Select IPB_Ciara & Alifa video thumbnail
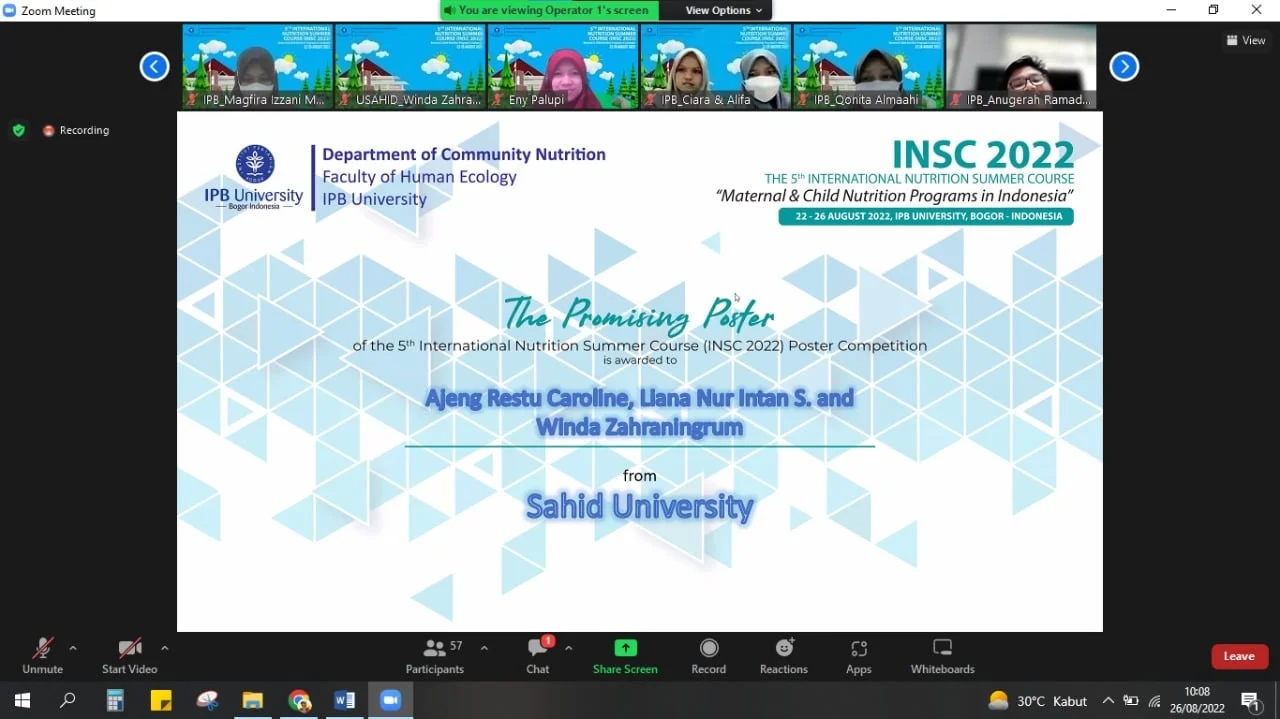The width and height of the screenshot is (1280, 719). coord(716,67)
